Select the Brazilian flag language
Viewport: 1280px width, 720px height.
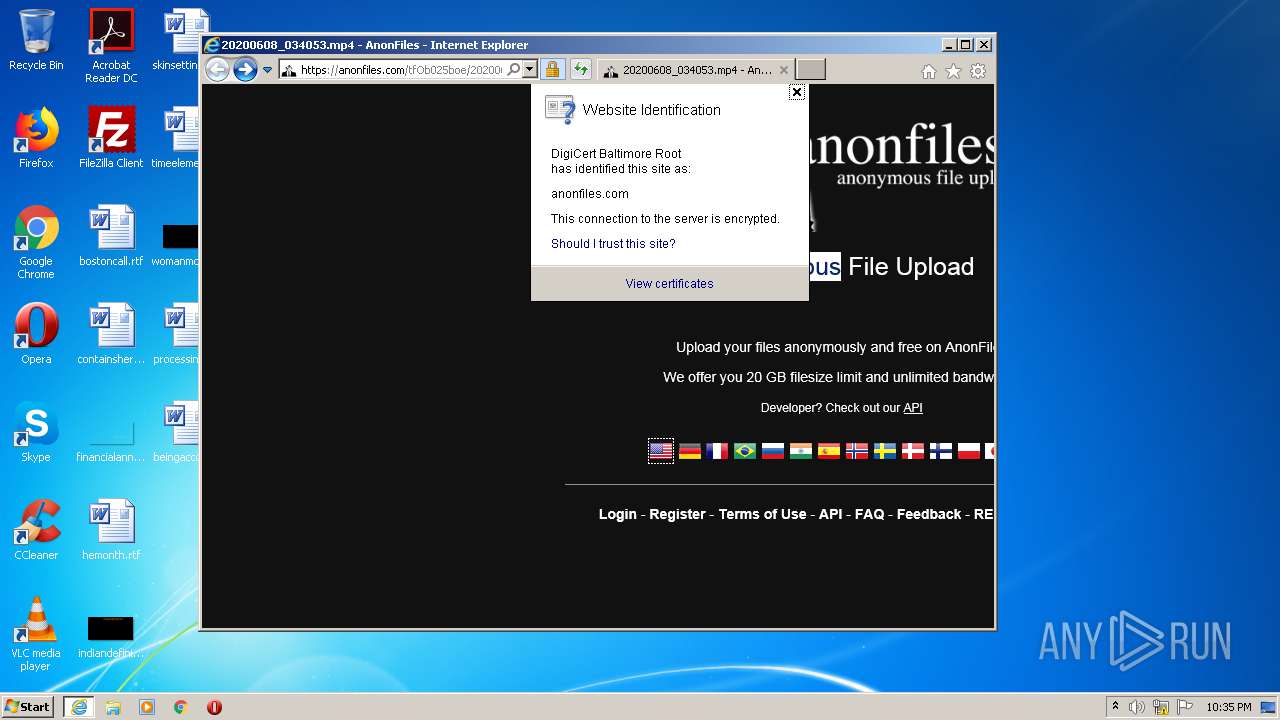tap(745, 452)
